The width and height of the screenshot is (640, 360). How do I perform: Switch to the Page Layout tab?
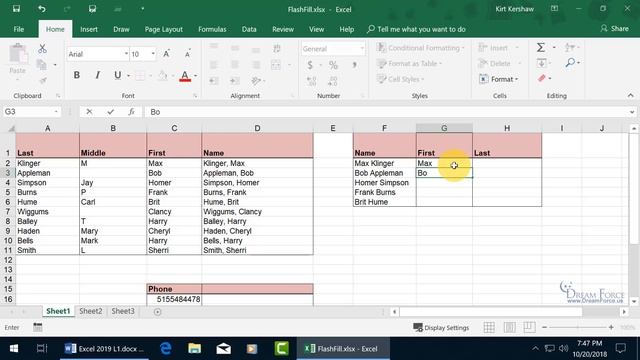(x=164, y=29)
